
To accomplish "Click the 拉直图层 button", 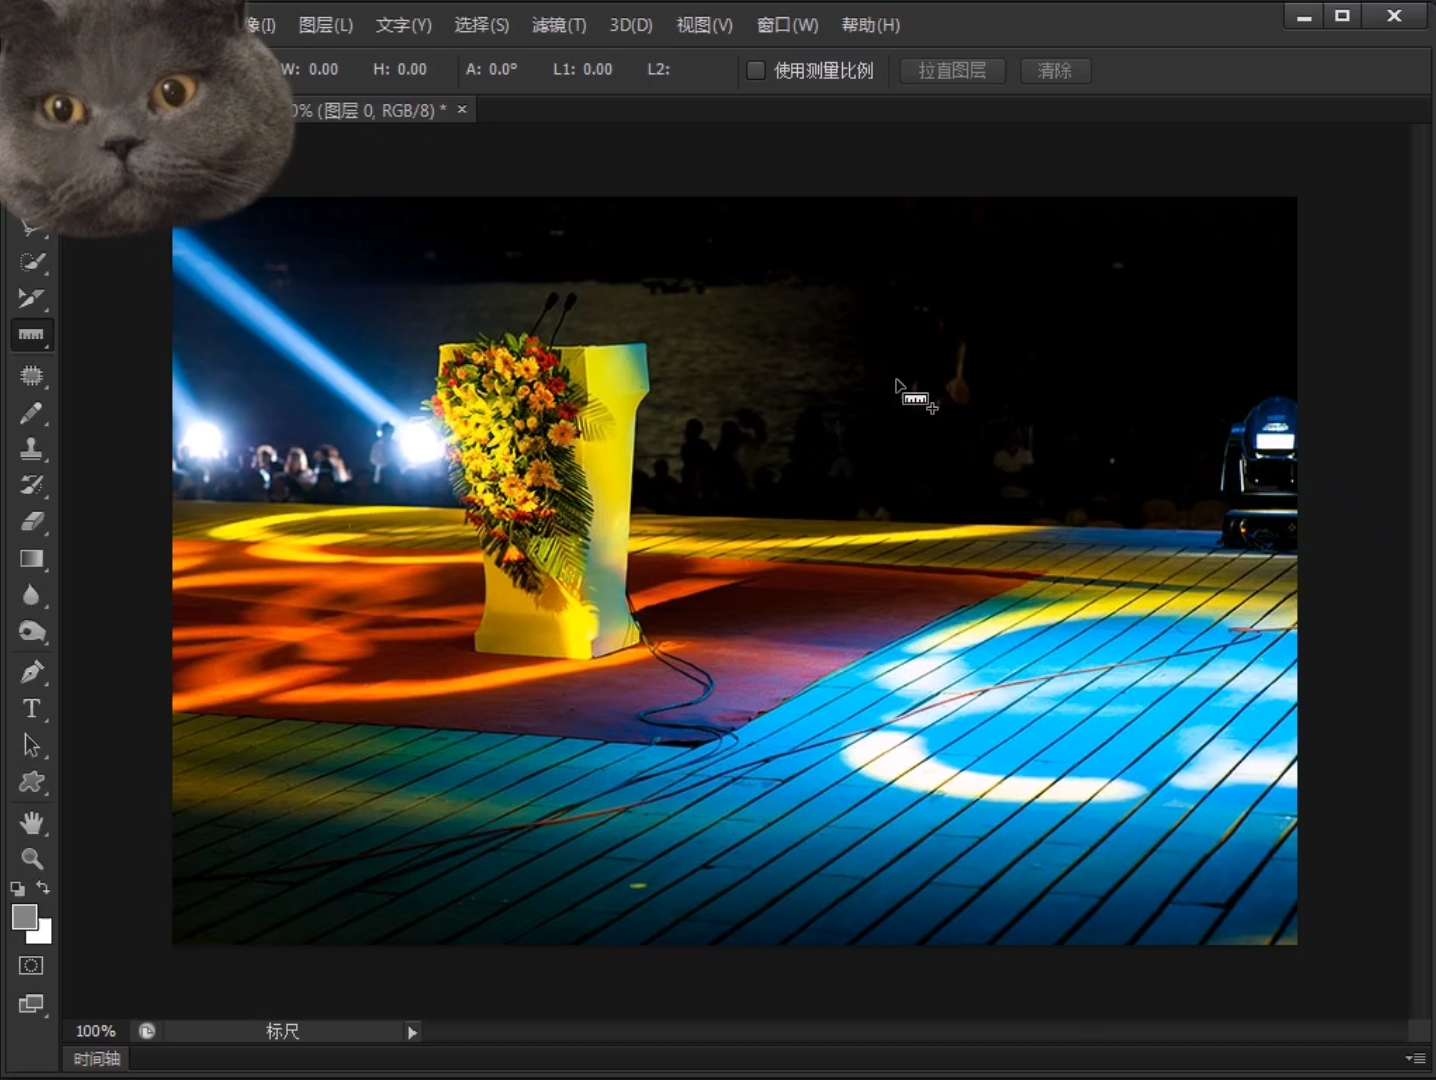I will 952,70.
